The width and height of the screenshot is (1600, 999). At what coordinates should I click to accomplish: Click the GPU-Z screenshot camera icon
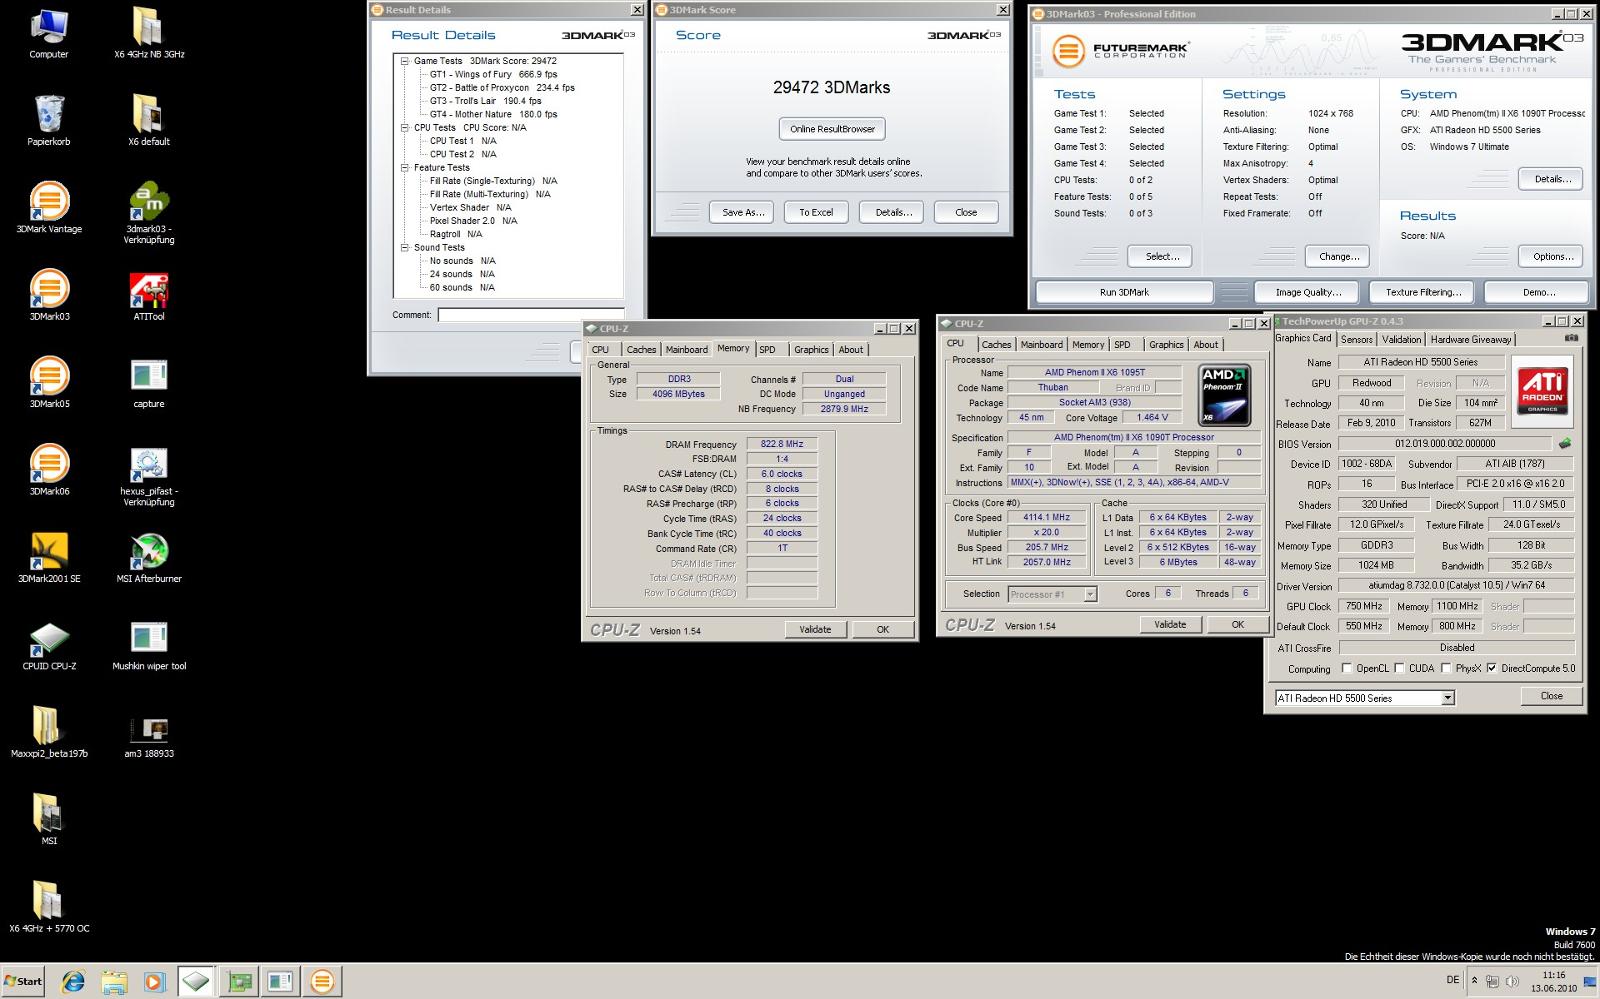pos(1571,338)
